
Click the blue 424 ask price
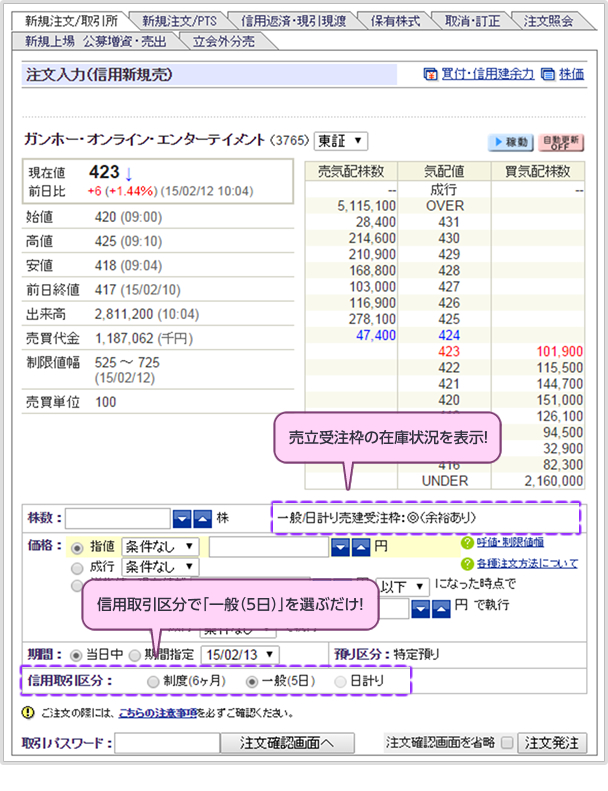click(x=449, y=335)
